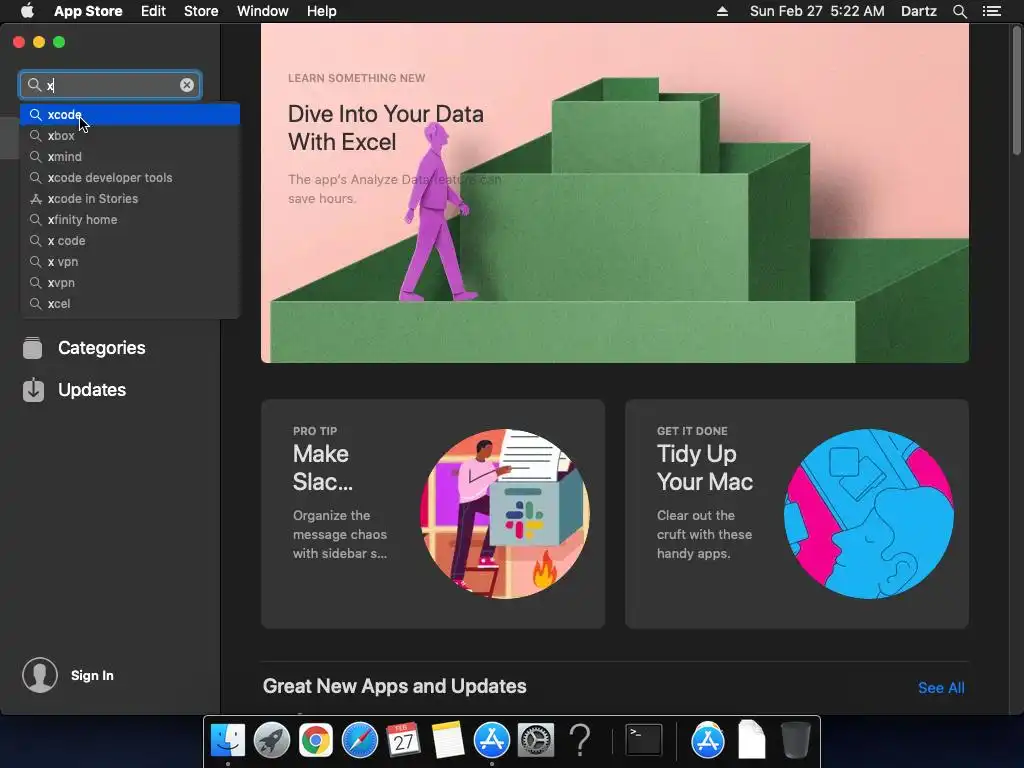Screen dimensions: 1024x768
Task: Open the Categories section label
Action: pos(102,348)
